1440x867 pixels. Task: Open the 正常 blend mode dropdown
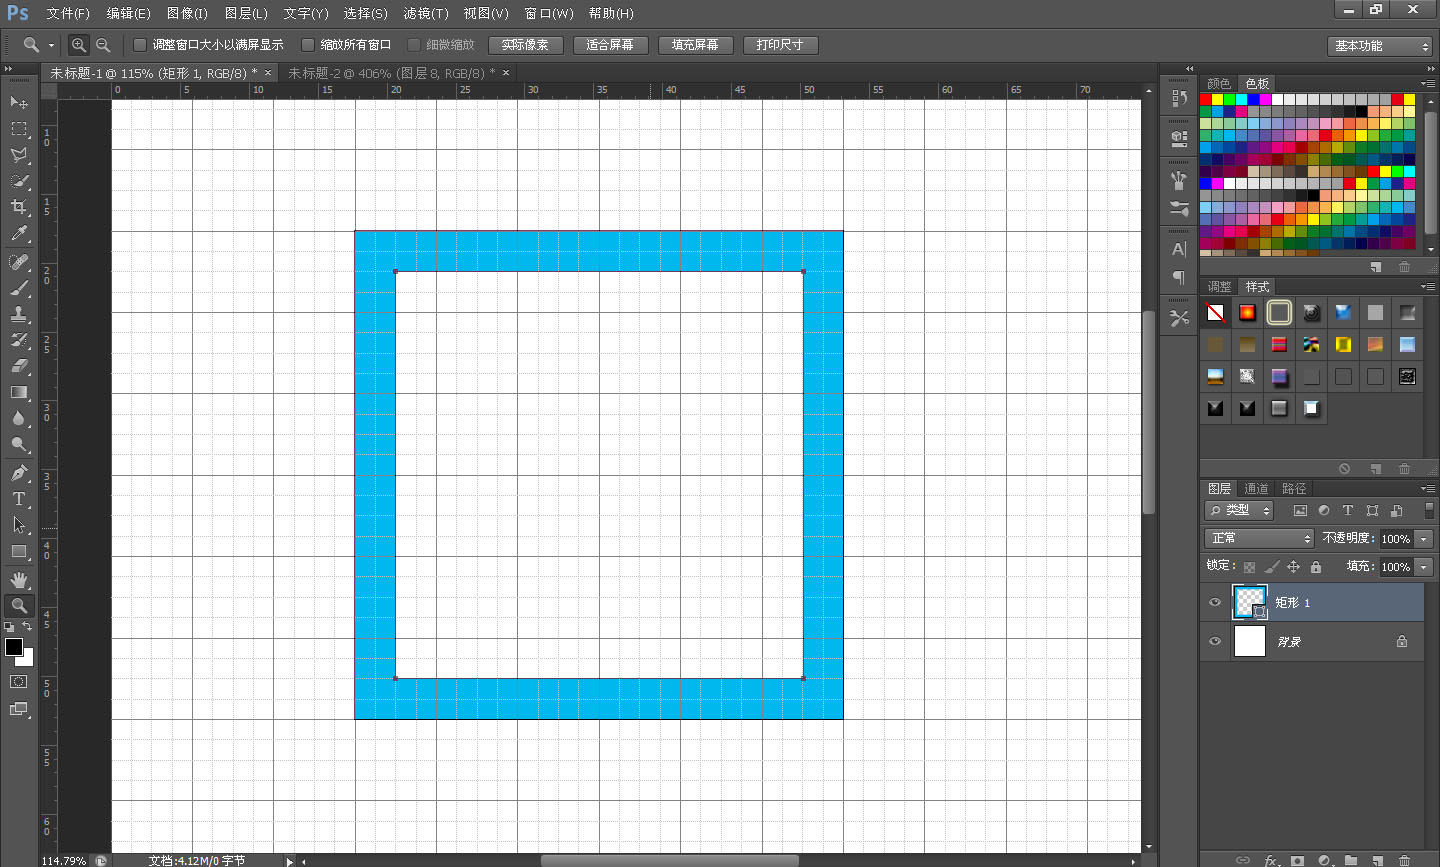pos(1259,538)
